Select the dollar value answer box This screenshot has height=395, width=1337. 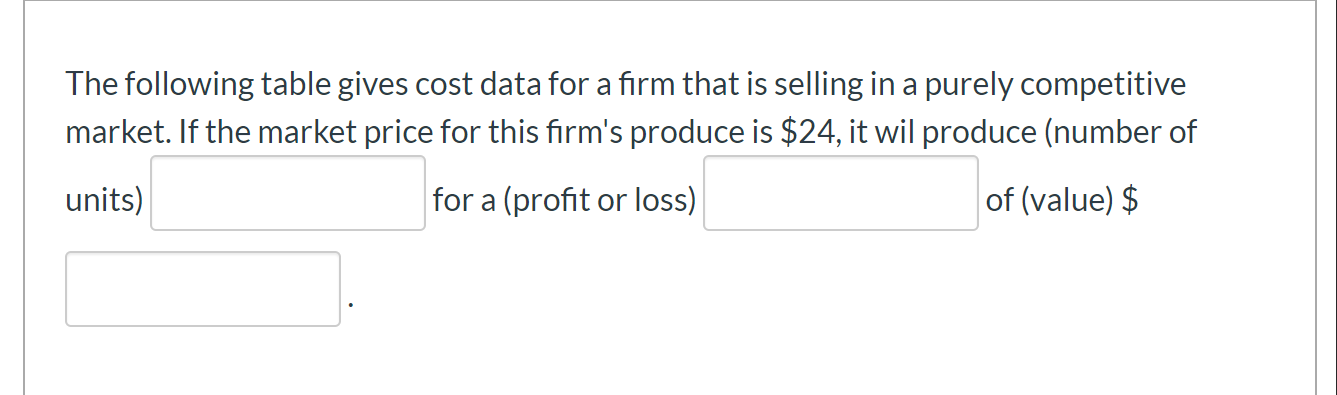203,289
